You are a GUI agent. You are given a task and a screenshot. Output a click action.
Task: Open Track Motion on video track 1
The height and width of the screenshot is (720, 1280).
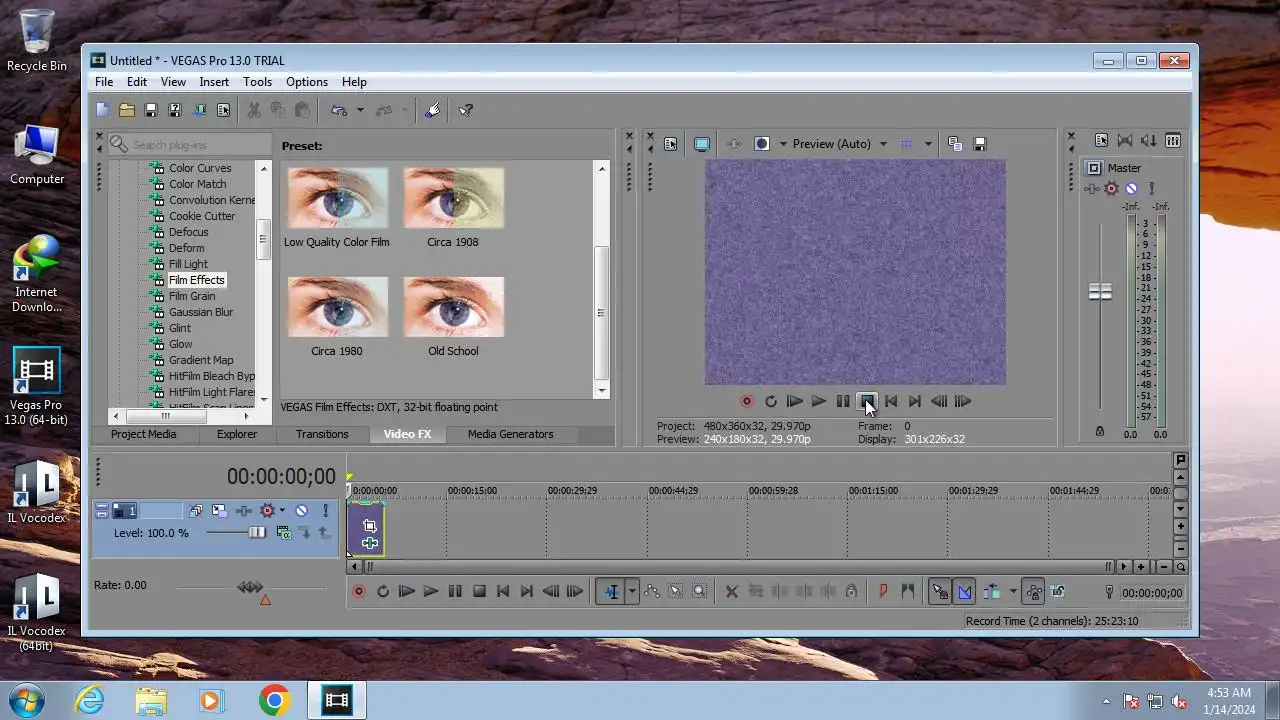[x=219, y=511]
